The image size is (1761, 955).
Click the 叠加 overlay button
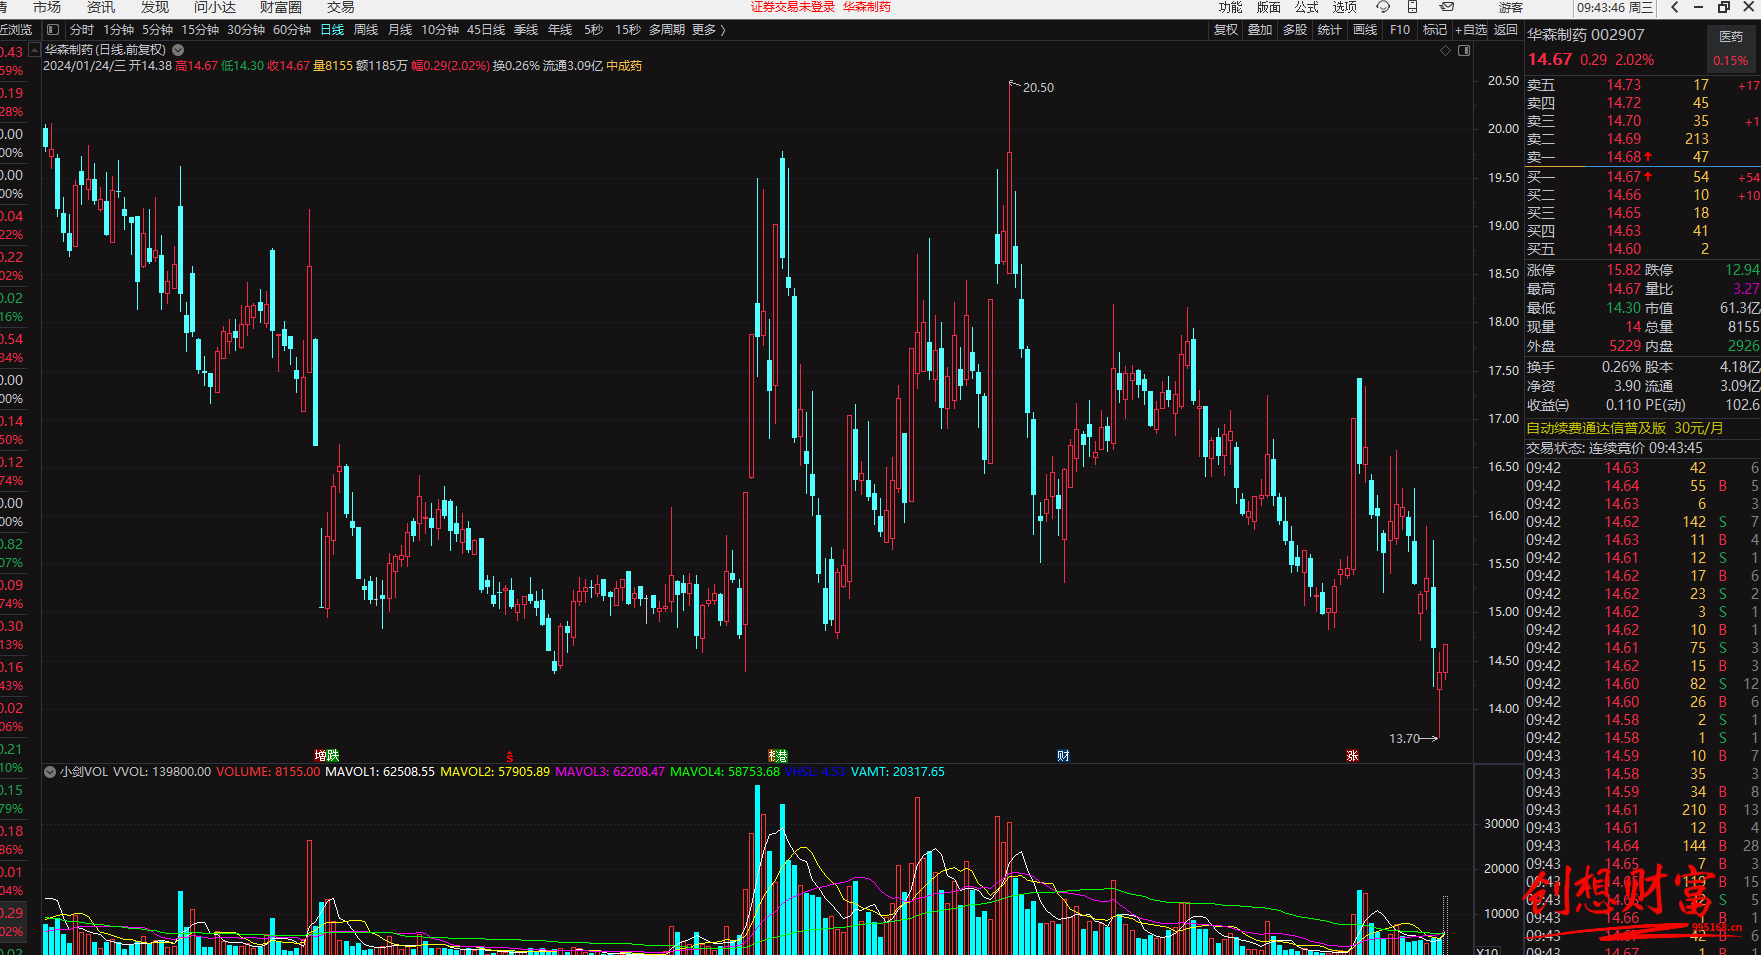point(1260,30)
